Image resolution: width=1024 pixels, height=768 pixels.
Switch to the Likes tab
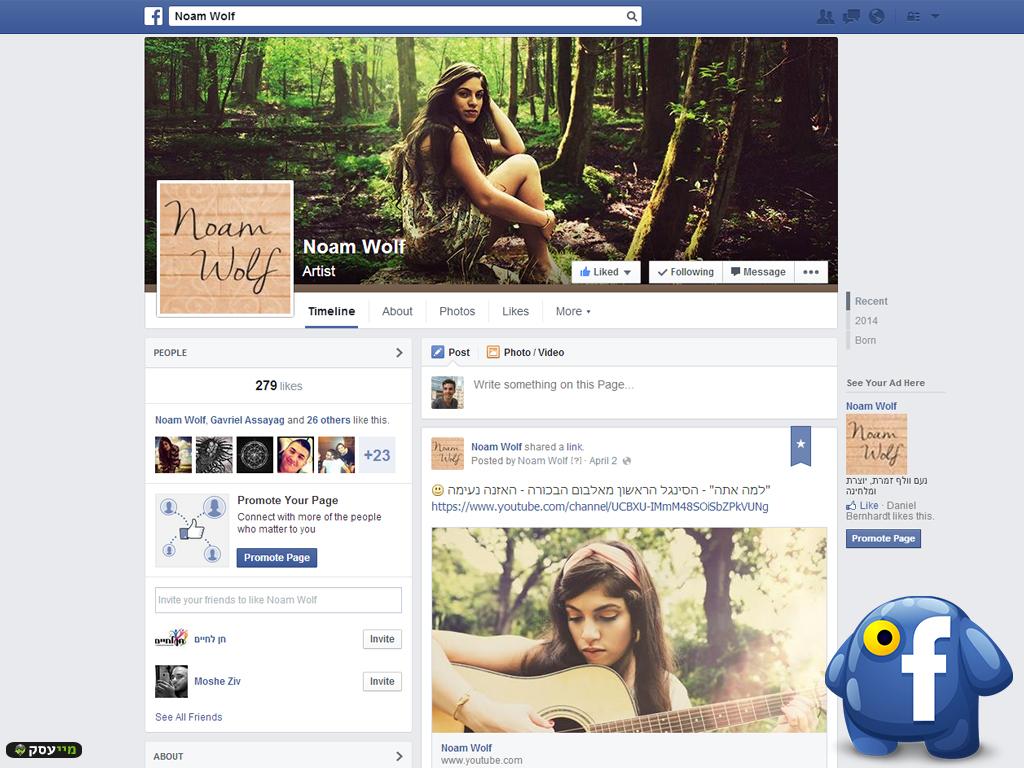pyautogui.click(x=515, y=312)
